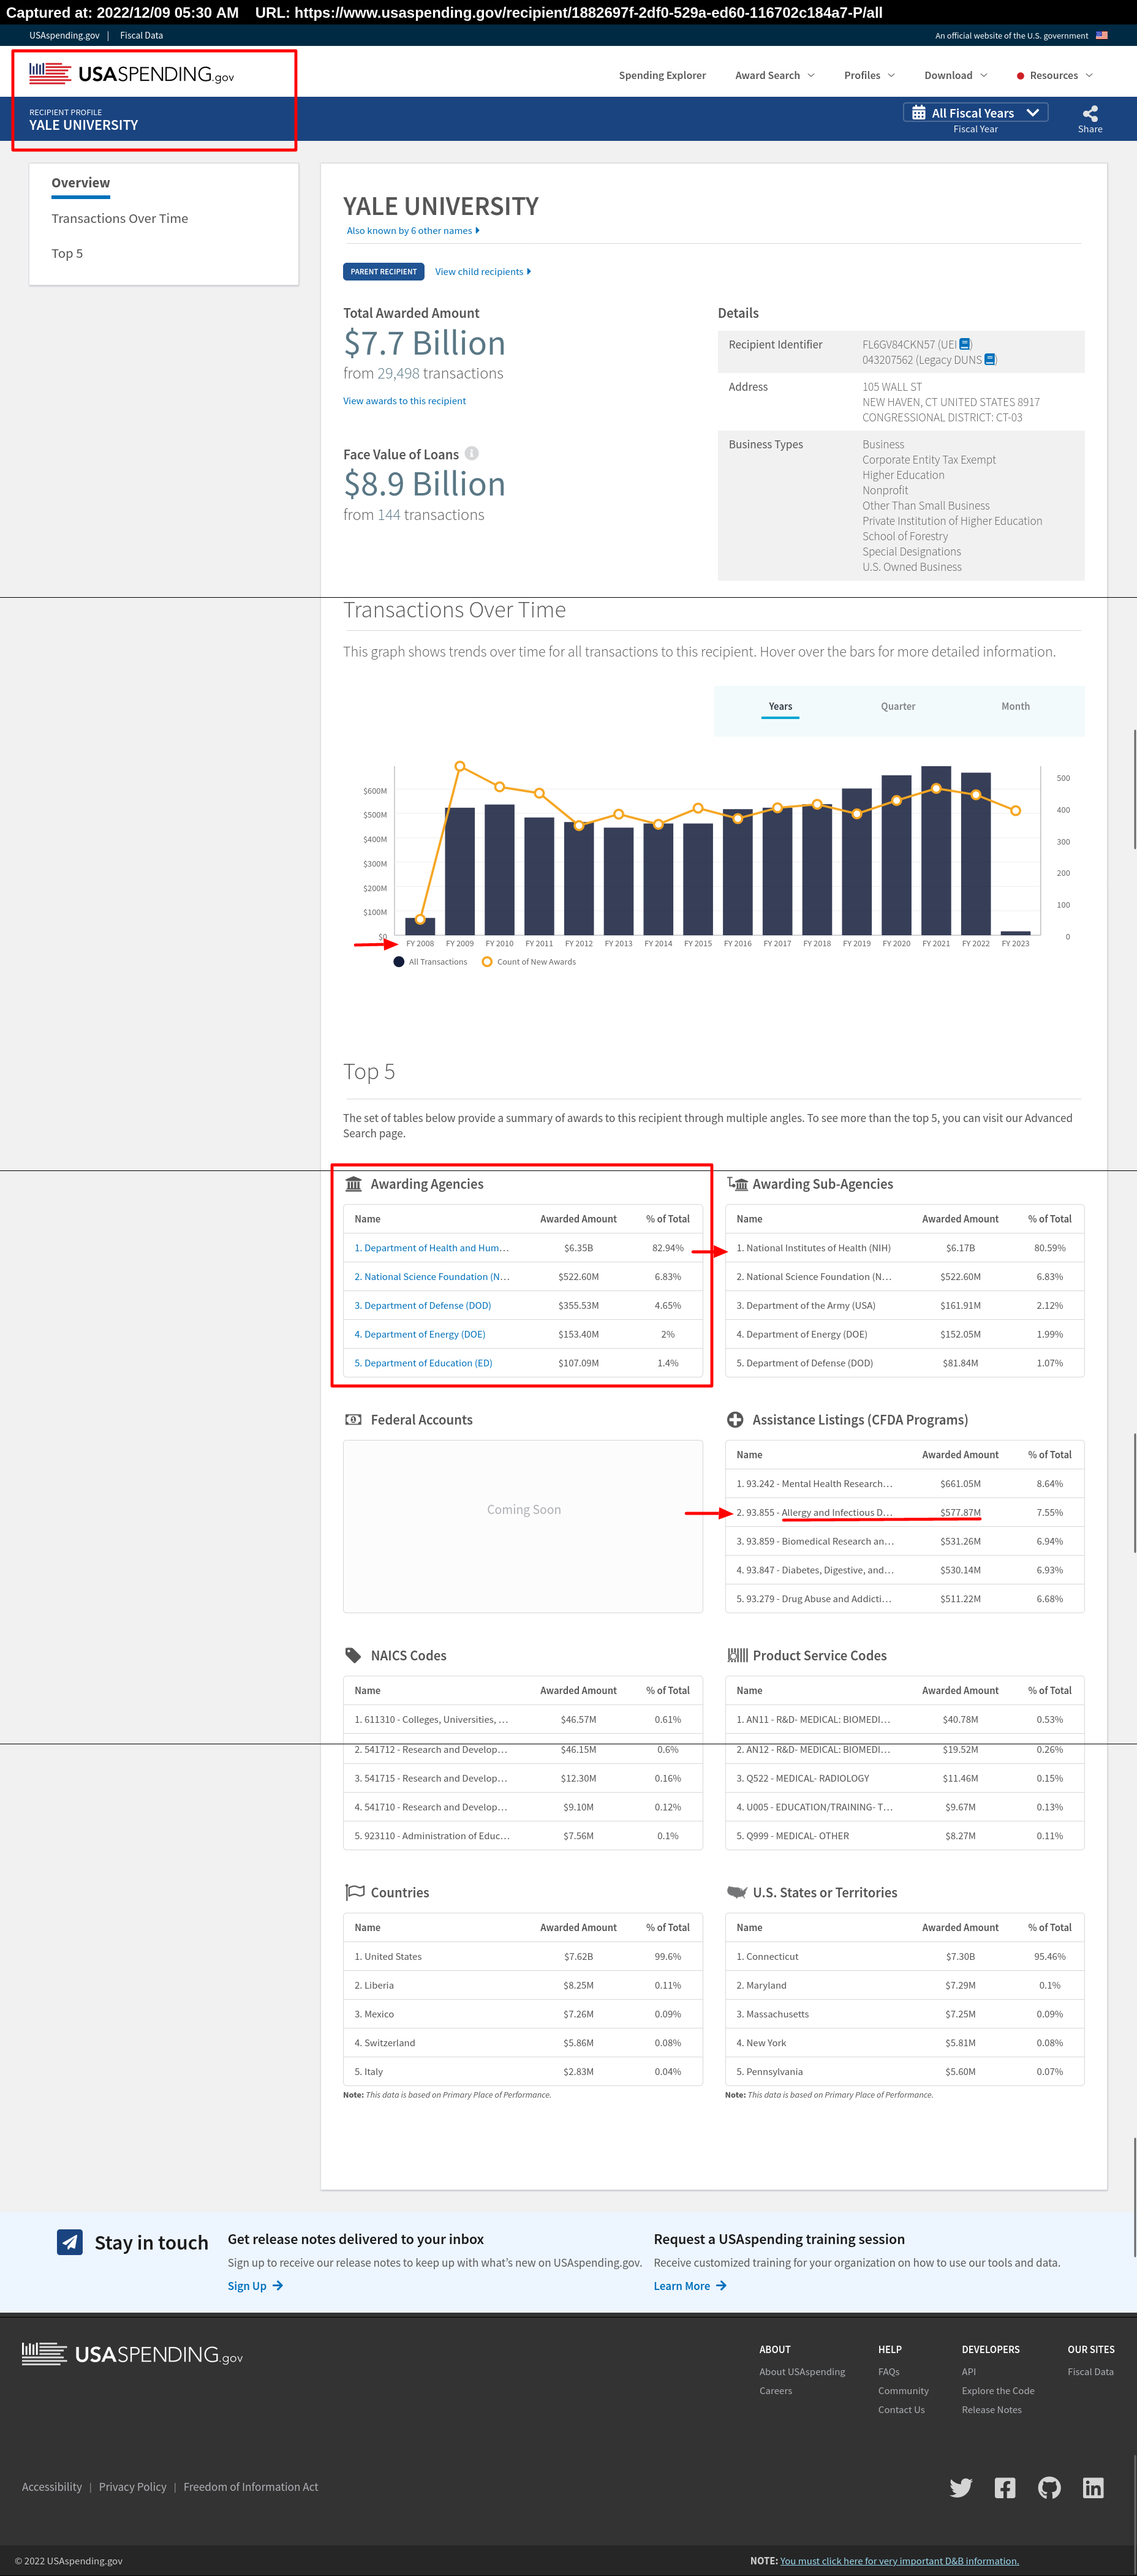Click the NAICS Codes tag icon
The image size is (1137, 2576).
353,1656
